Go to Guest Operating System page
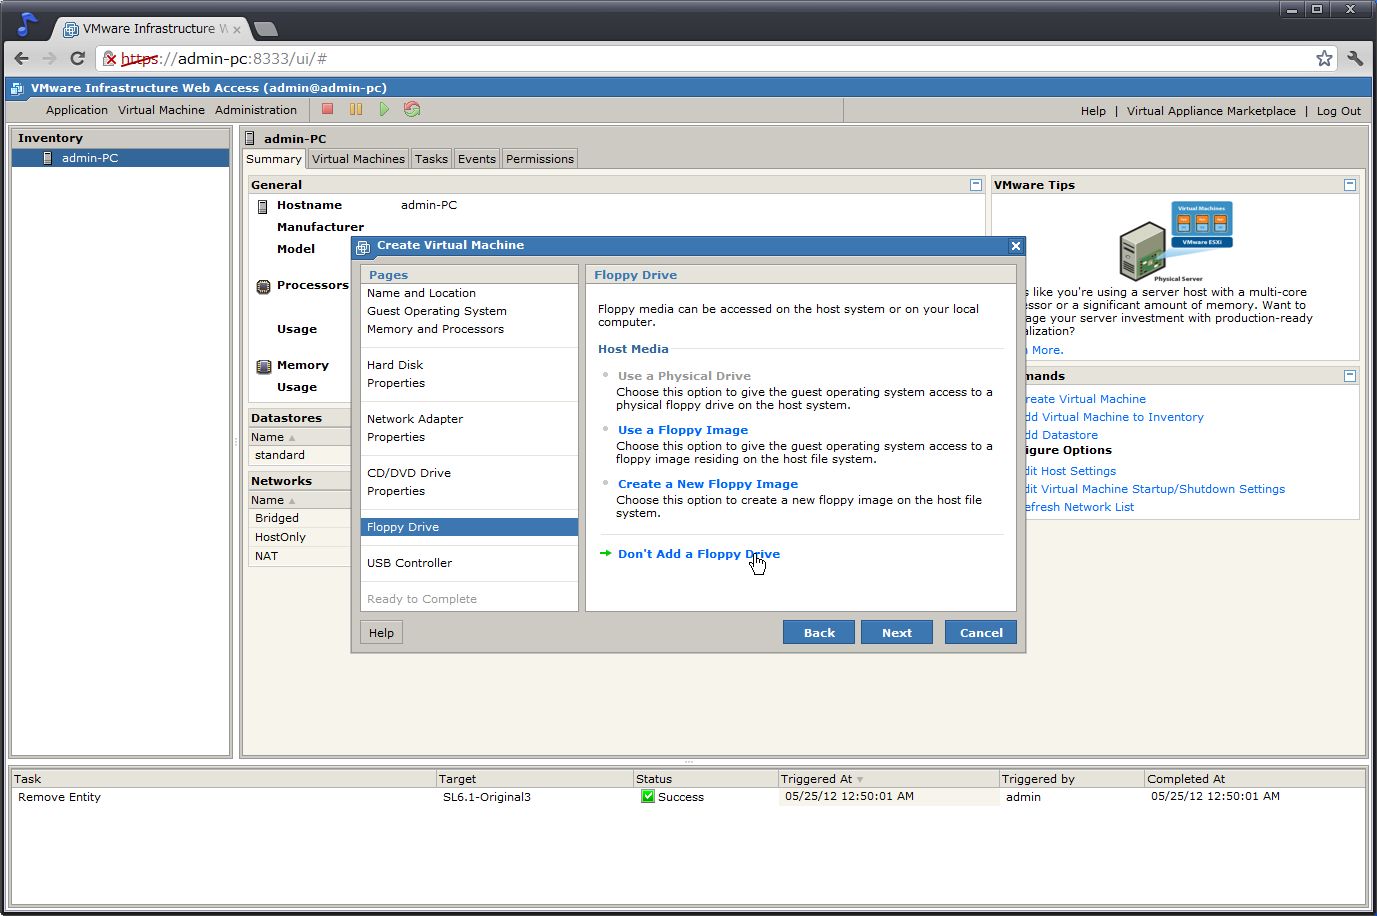Viewport: 1377px width, 916px height. tap(436, 311)
